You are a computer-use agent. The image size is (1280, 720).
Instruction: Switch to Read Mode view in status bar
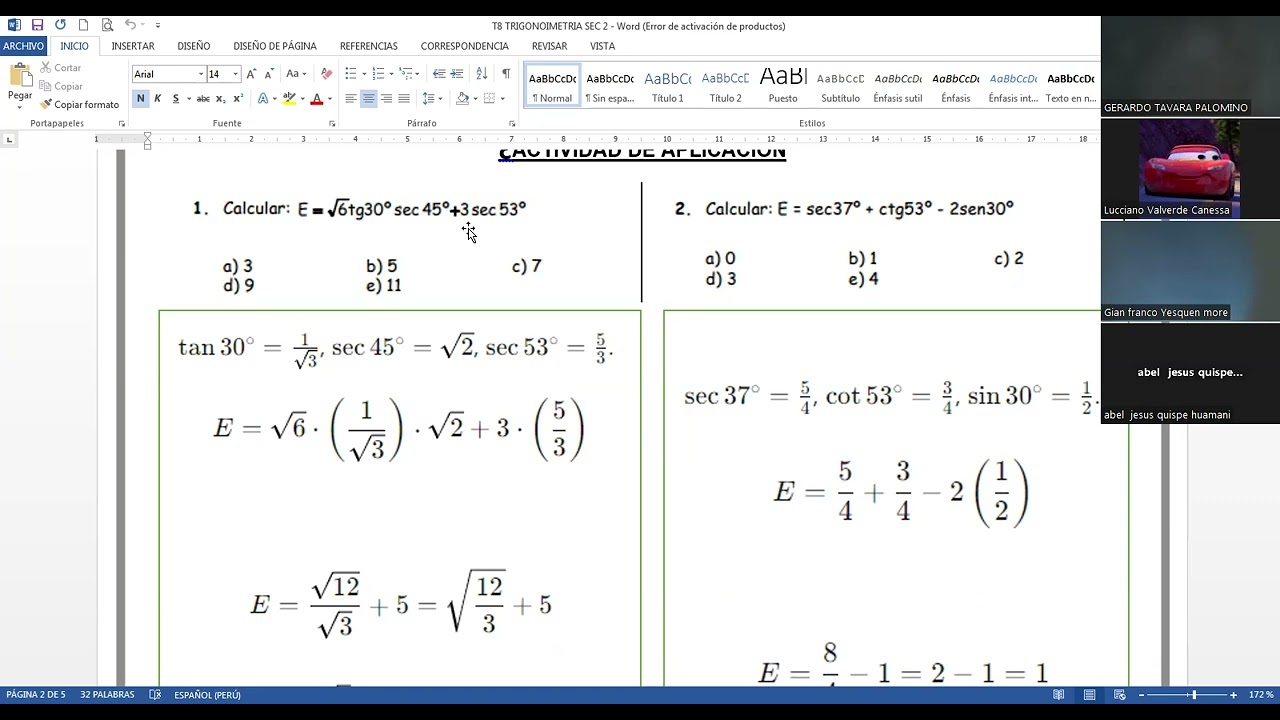[x=1058, y=695]
